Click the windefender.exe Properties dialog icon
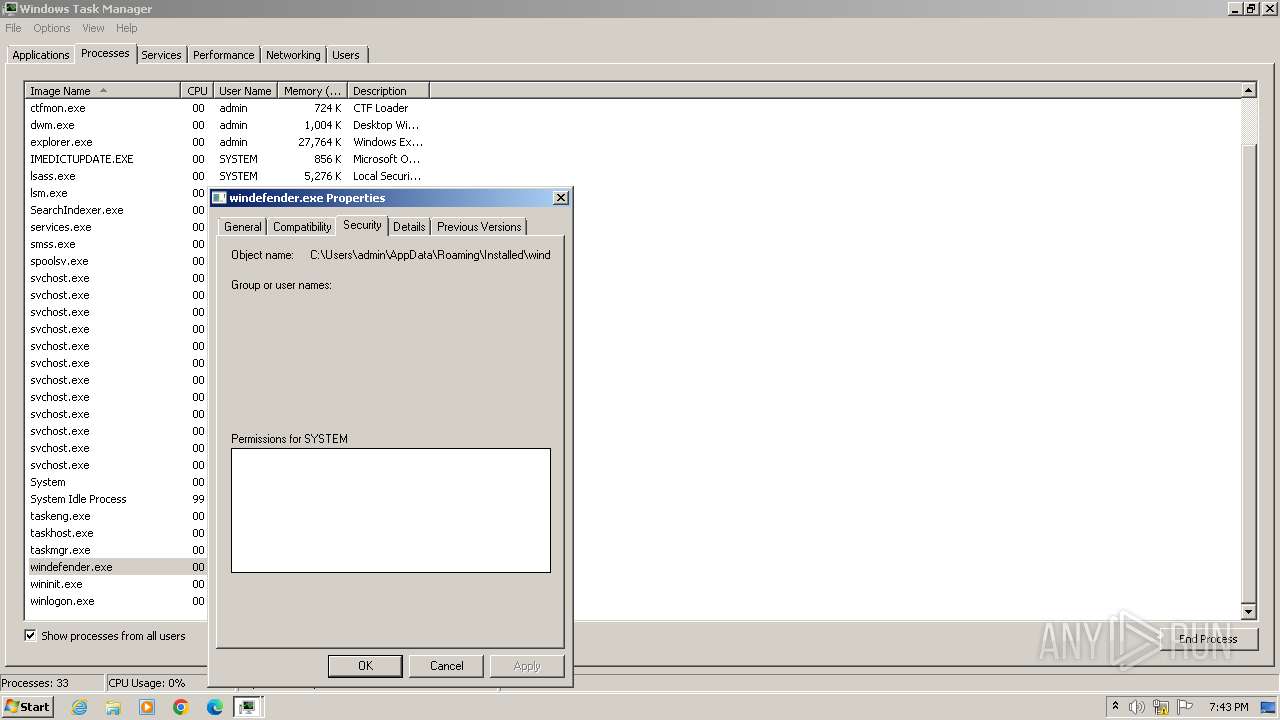This screenshot has height=720, width=1280. tap(219, 198)
